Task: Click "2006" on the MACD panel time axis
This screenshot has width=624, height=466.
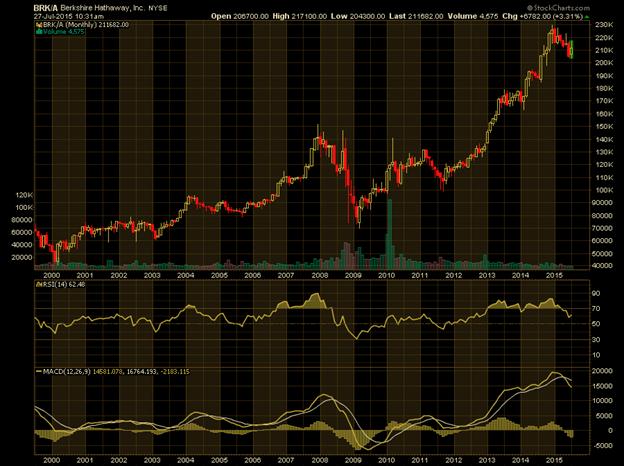Action: pos(252,460)
